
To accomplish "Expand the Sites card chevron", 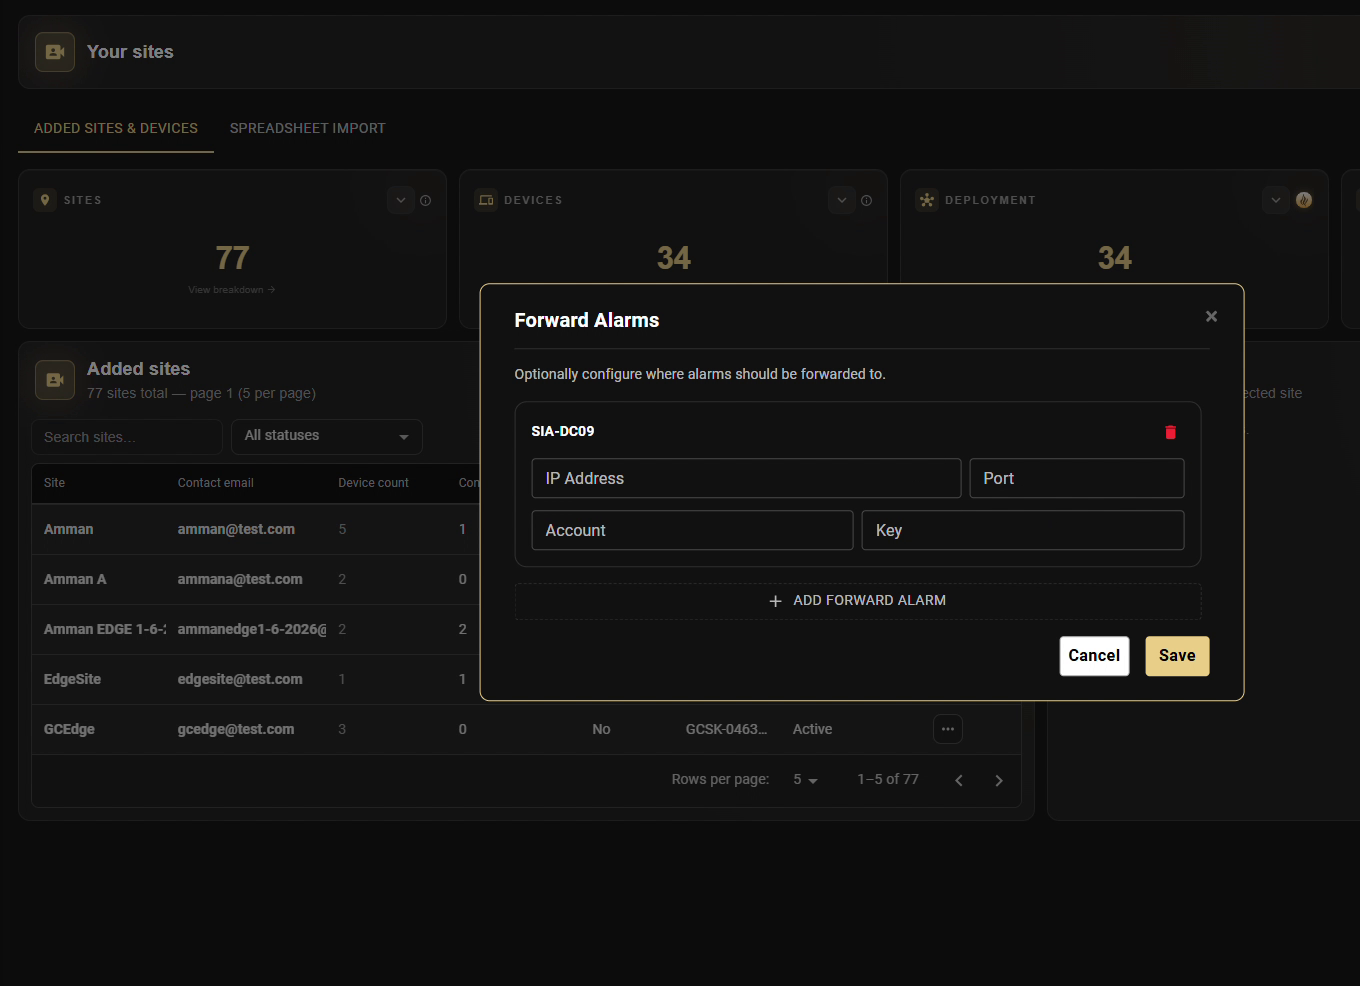I will [x=401, y=200].
